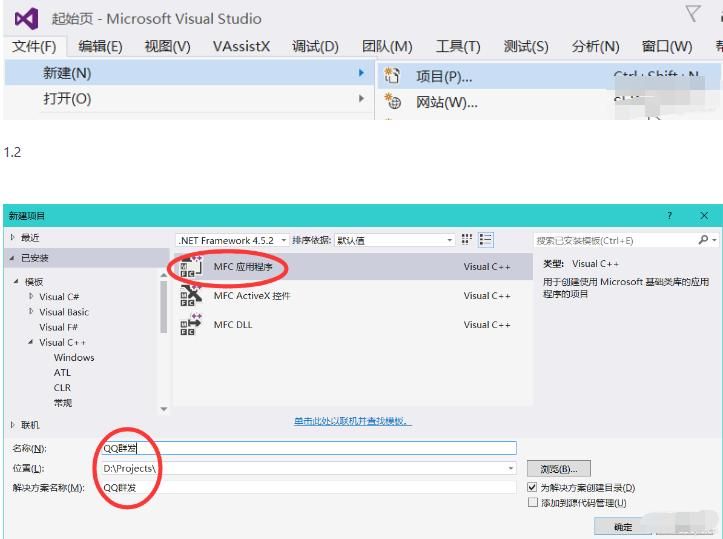
Task: Open the 排序依据 默认值 dropdown
Action: pyautogui.click(x=395, y=240)
